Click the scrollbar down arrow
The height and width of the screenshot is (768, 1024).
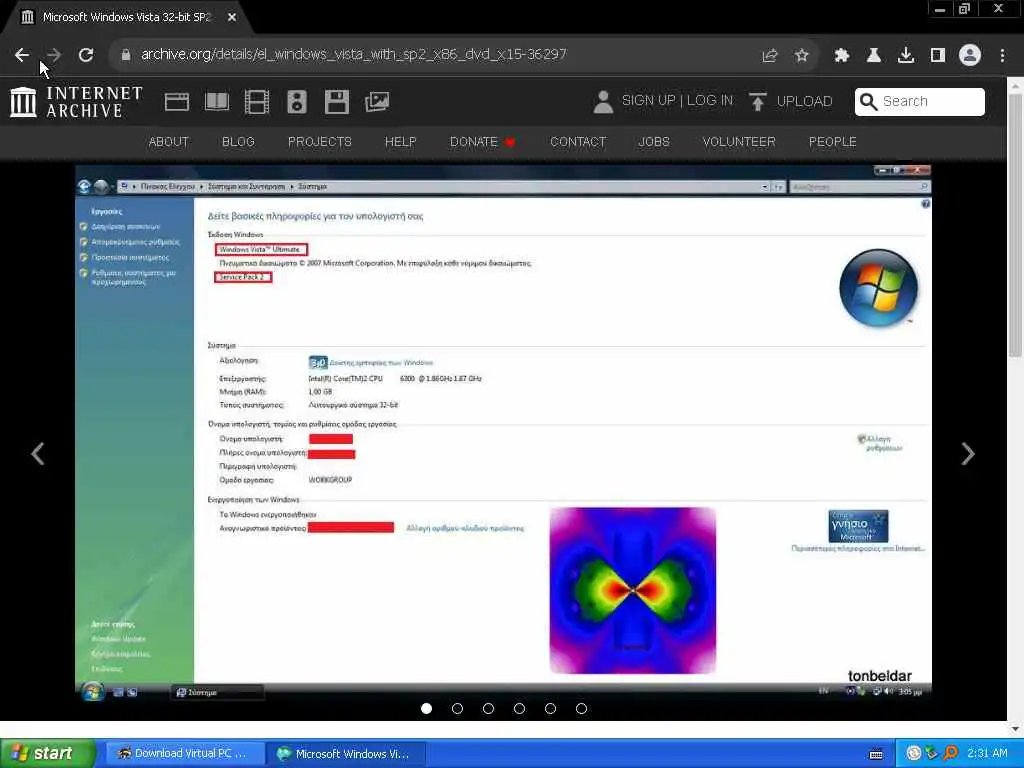pyautogui.click(x=1015, y=728)
